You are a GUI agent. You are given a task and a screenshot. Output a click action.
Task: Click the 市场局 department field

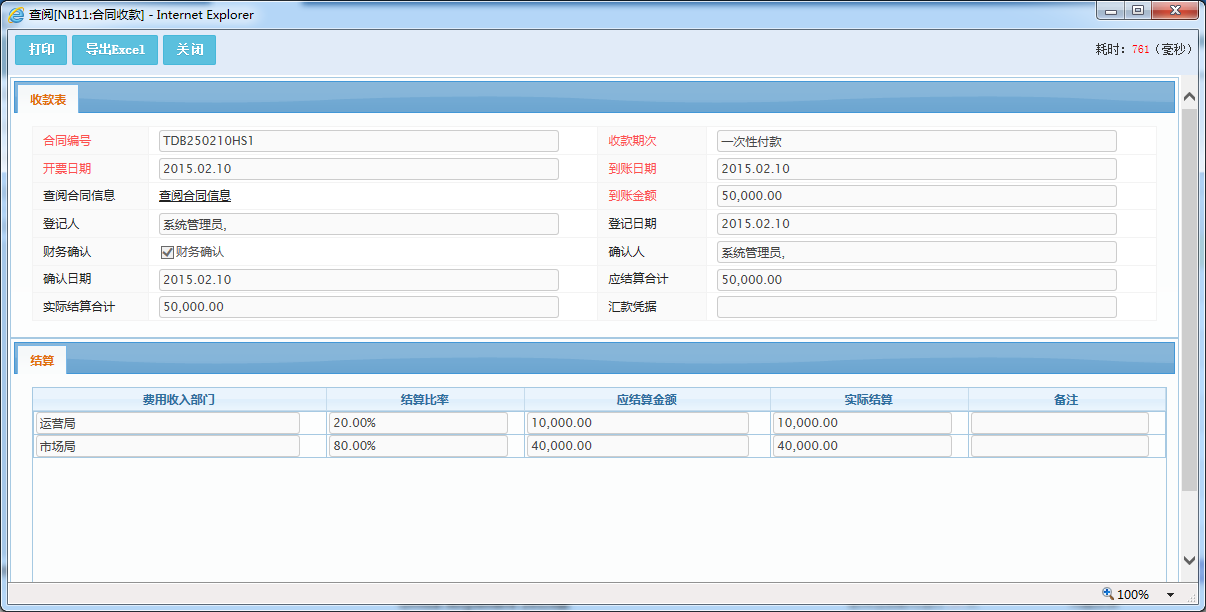click(x=167, y=446)
